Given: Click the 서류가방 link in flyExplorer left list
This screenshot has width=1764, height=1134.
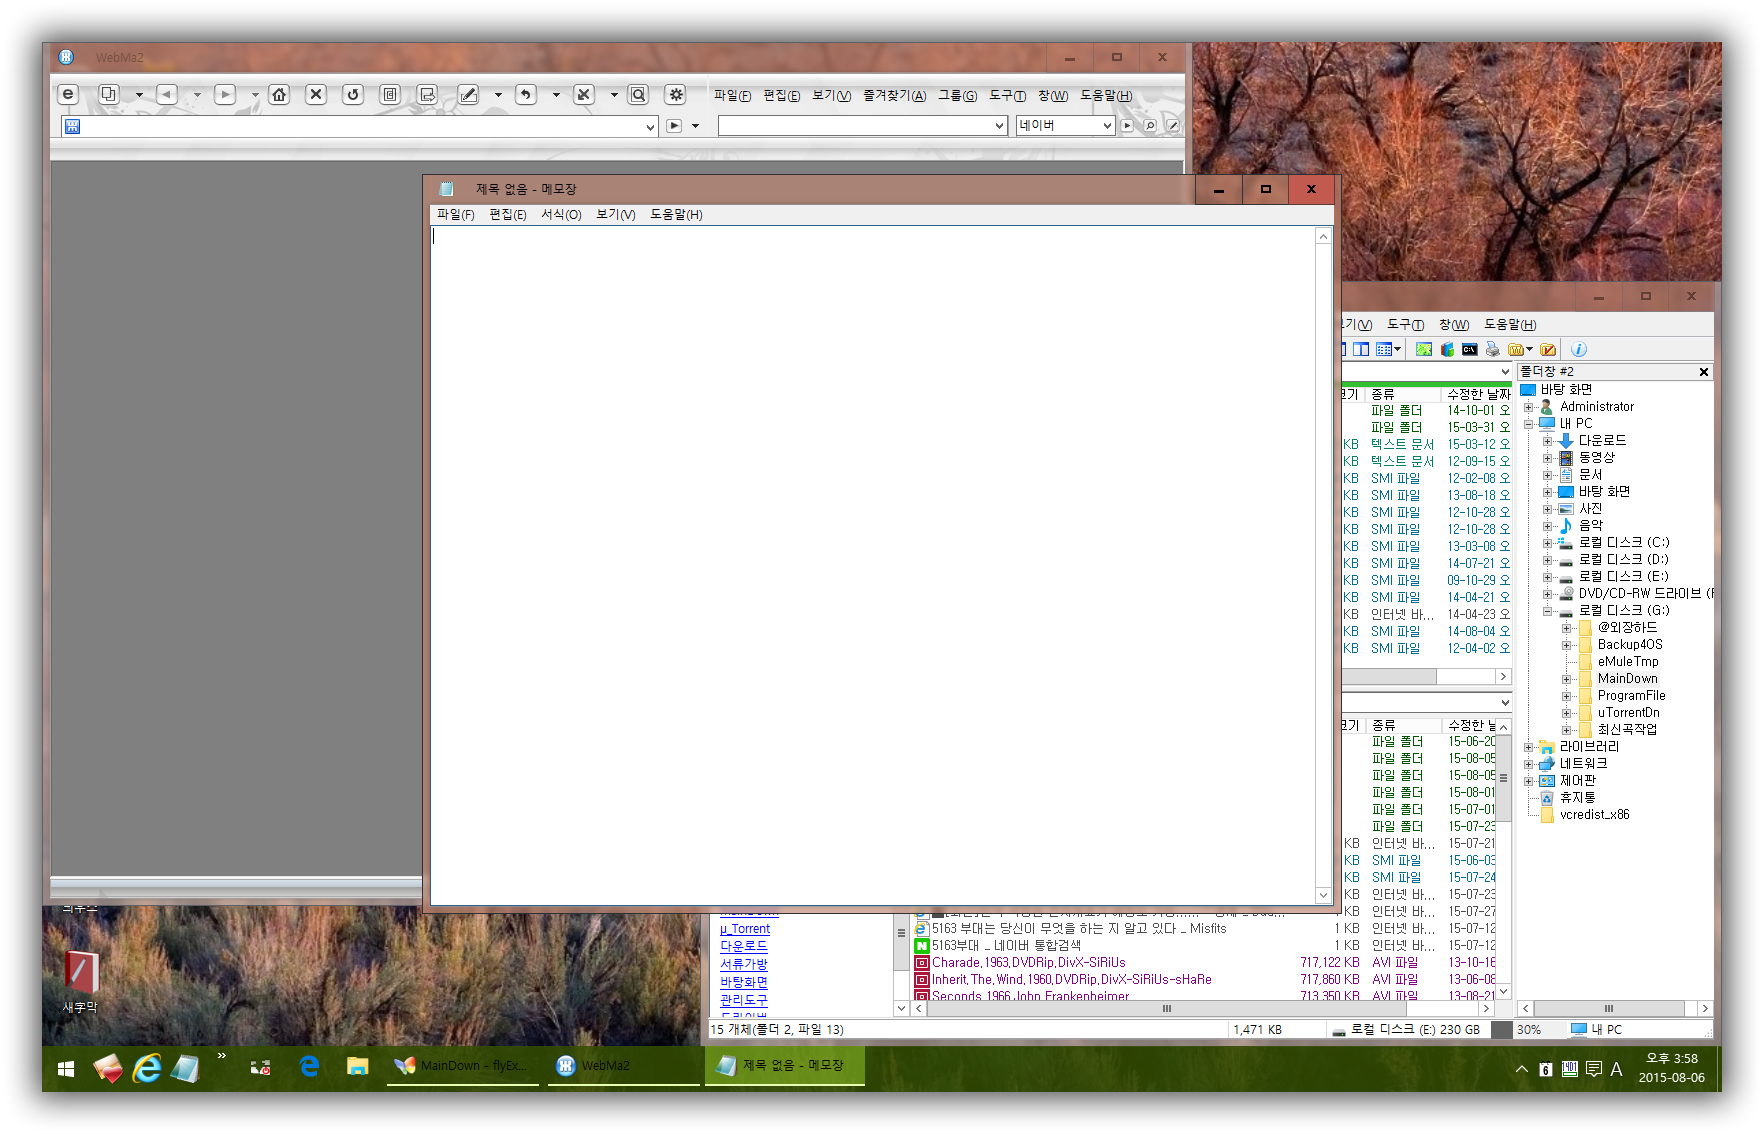Looking at the screenshot, I should click(x=744, y=964).
